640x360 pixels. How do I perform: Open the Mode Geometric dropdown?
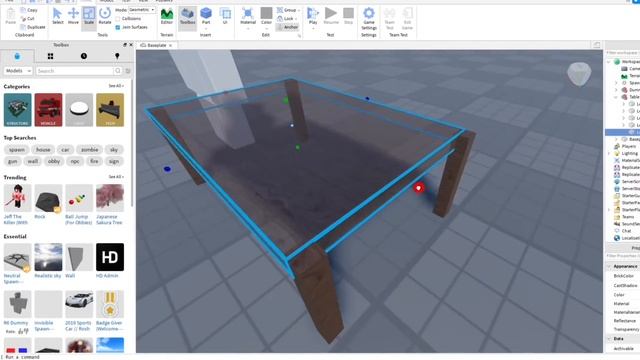pyautogui.click(x=142, y=10)
